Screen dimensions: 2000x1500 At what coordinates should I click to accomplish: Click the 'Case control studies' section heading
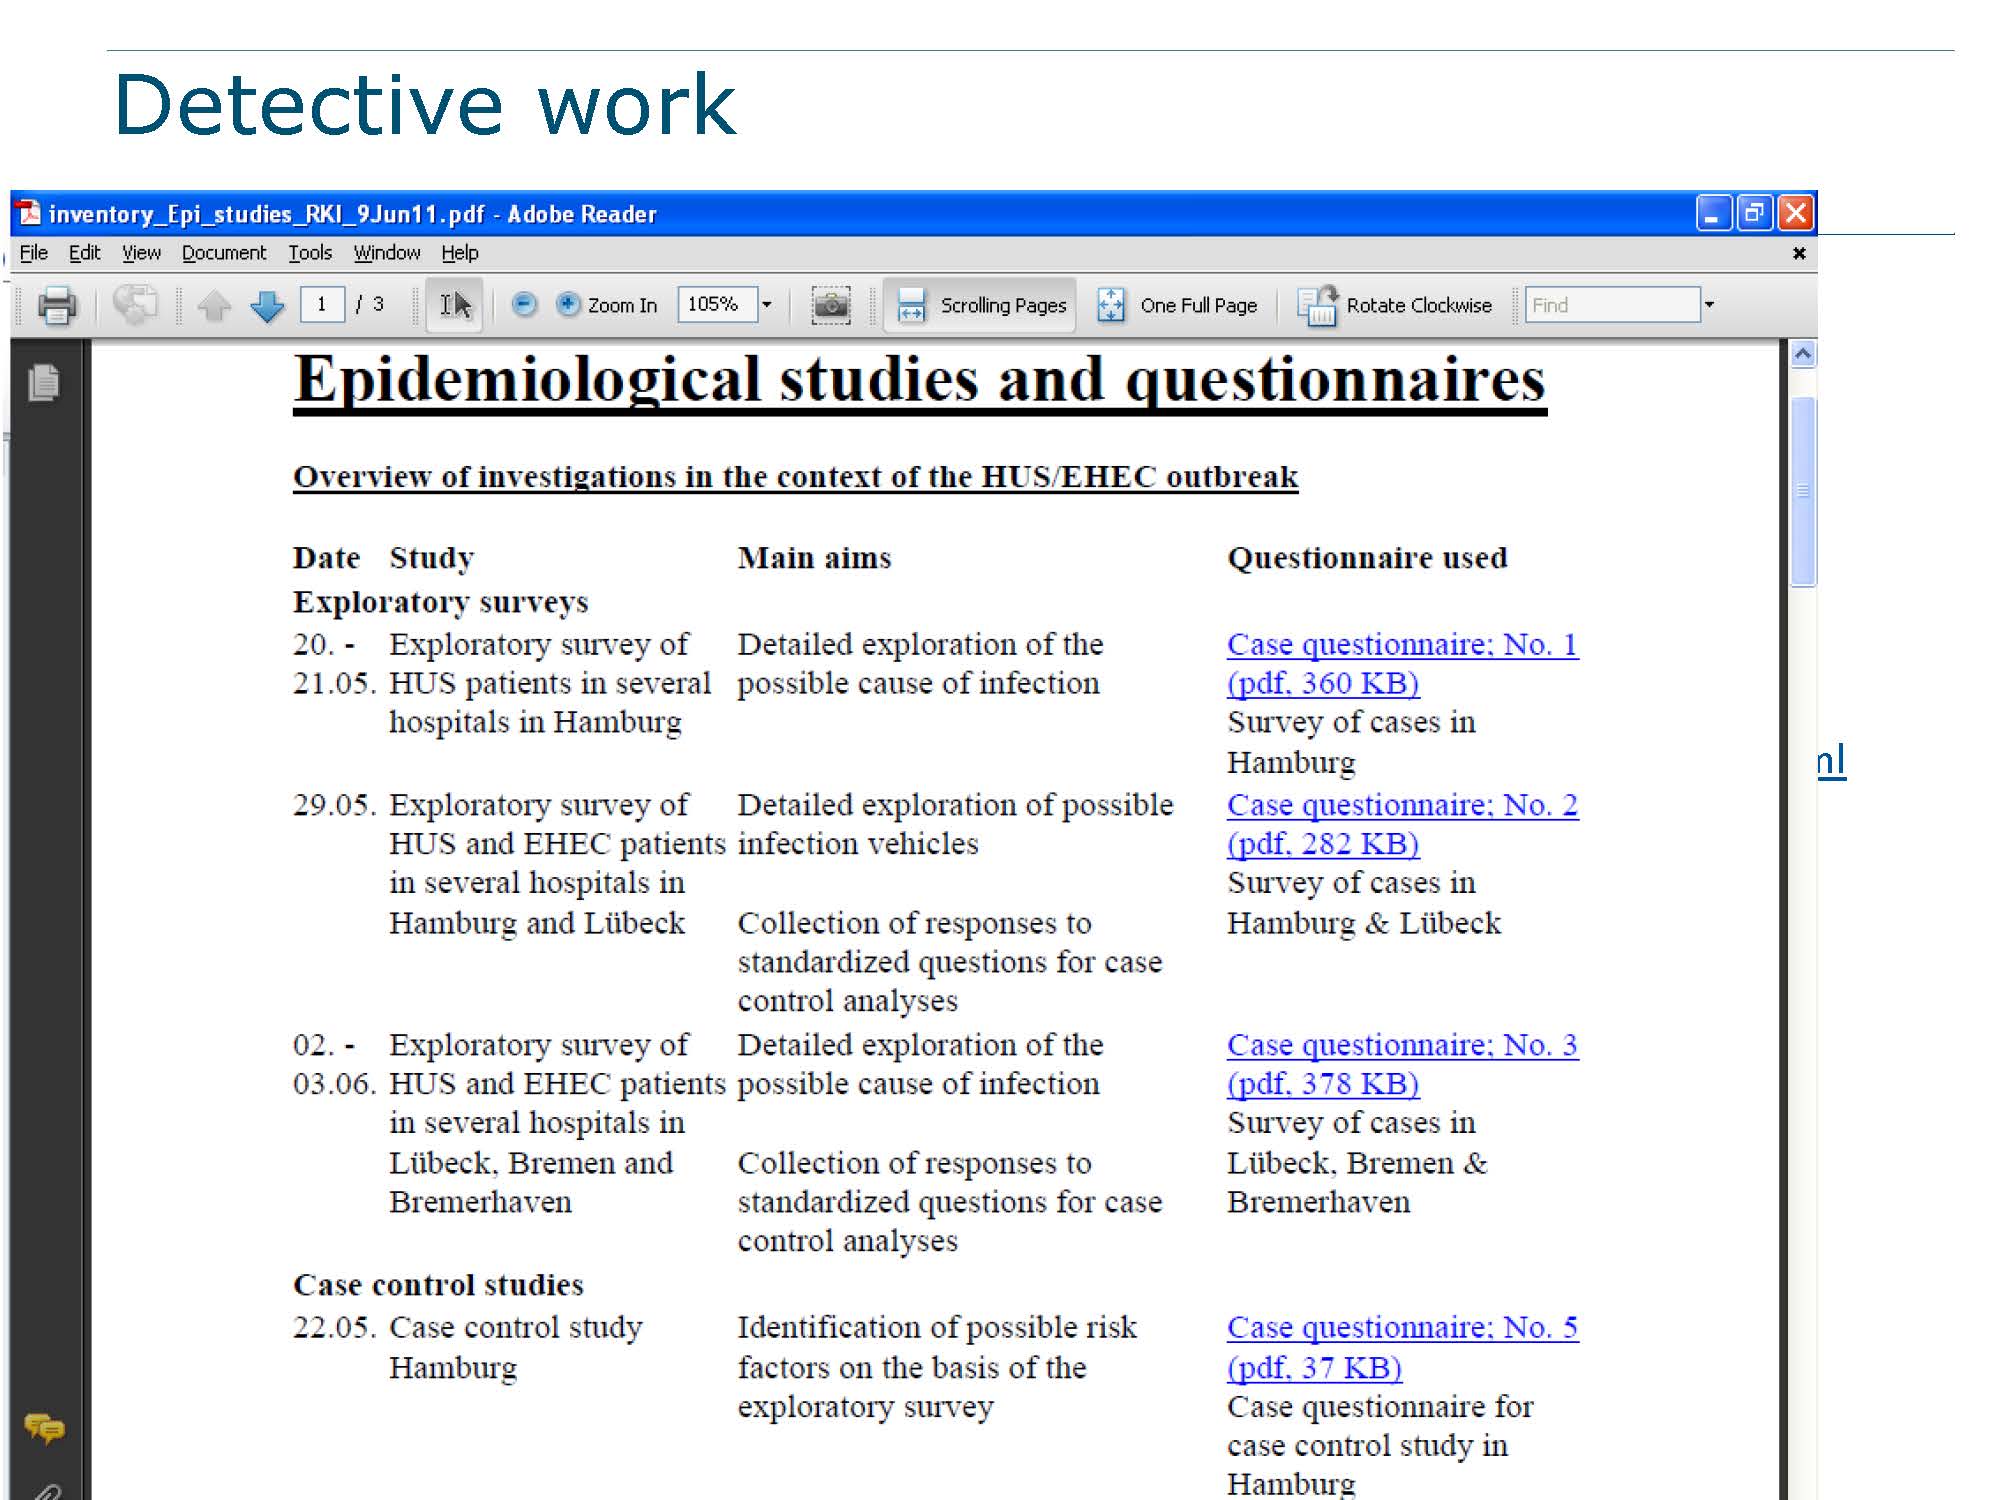pyautogui.click(x=438, y=1284)
